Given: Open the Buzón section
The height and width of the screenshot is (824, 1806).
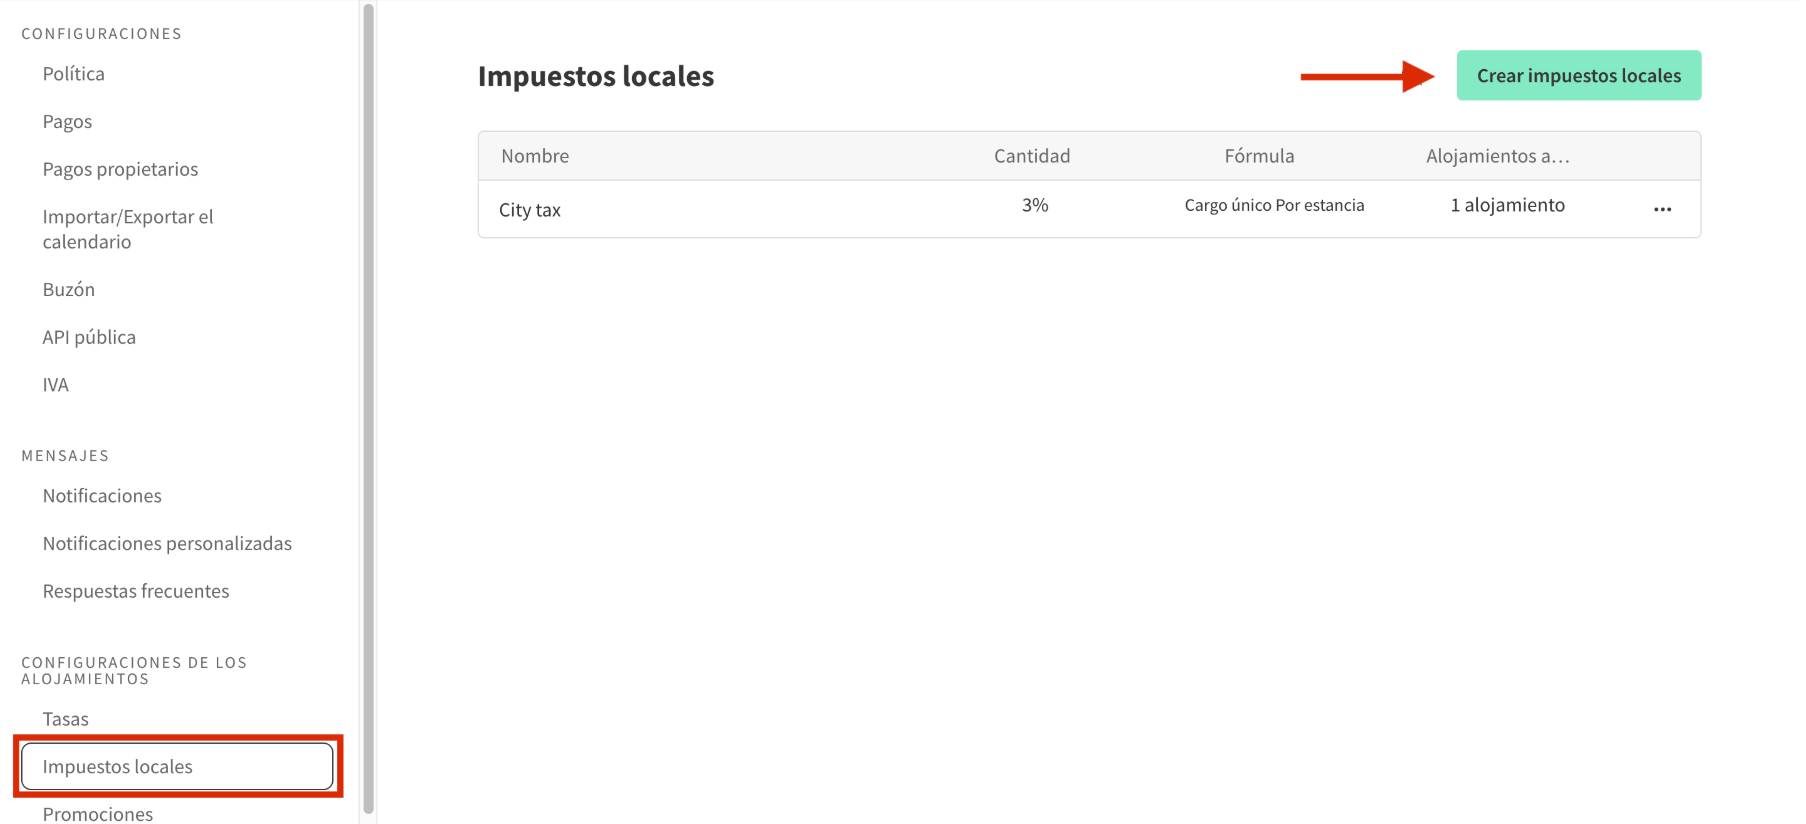Looking at the screenshot, I should click(x=69, y=289).
